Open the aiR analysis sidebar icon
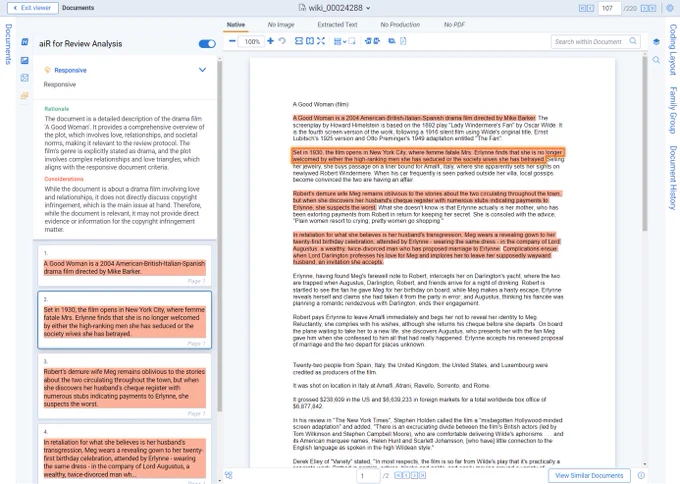 [x=25, y=42]
